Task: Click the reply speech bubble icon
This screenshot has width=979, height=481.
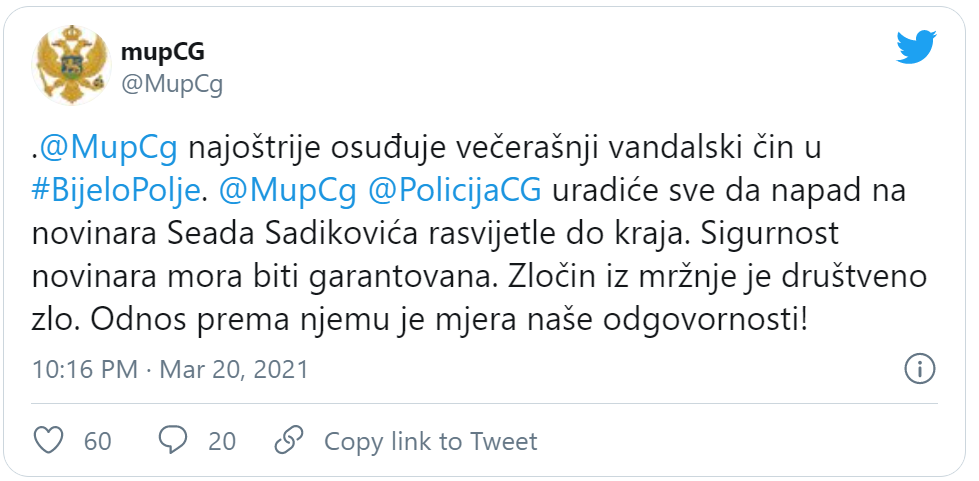Action: 173,440
